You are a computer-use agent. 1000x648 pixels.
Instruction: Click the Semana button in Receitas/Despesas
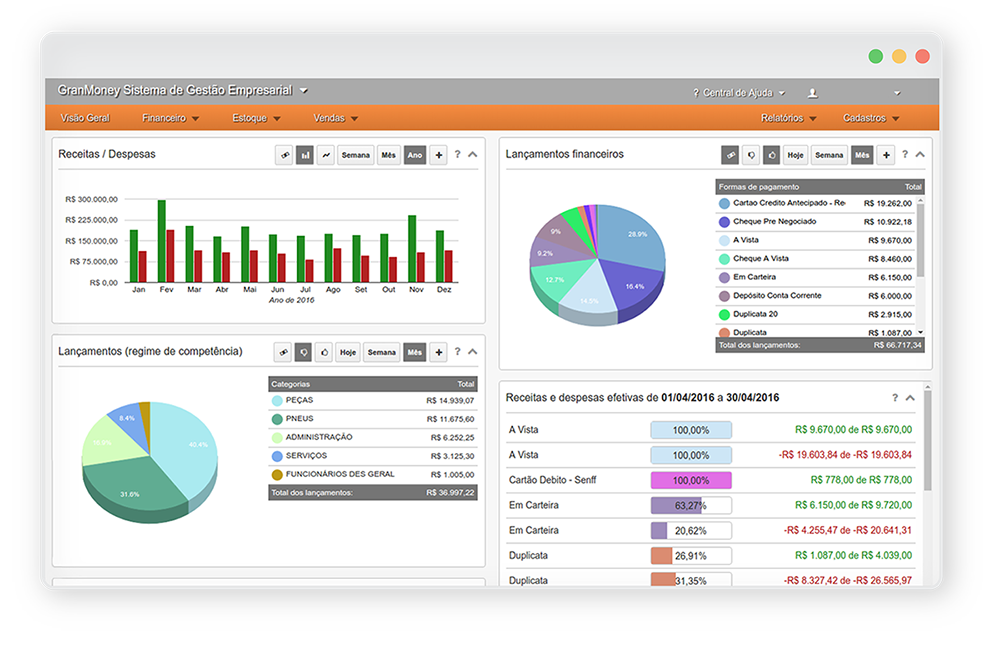(356, 155)
